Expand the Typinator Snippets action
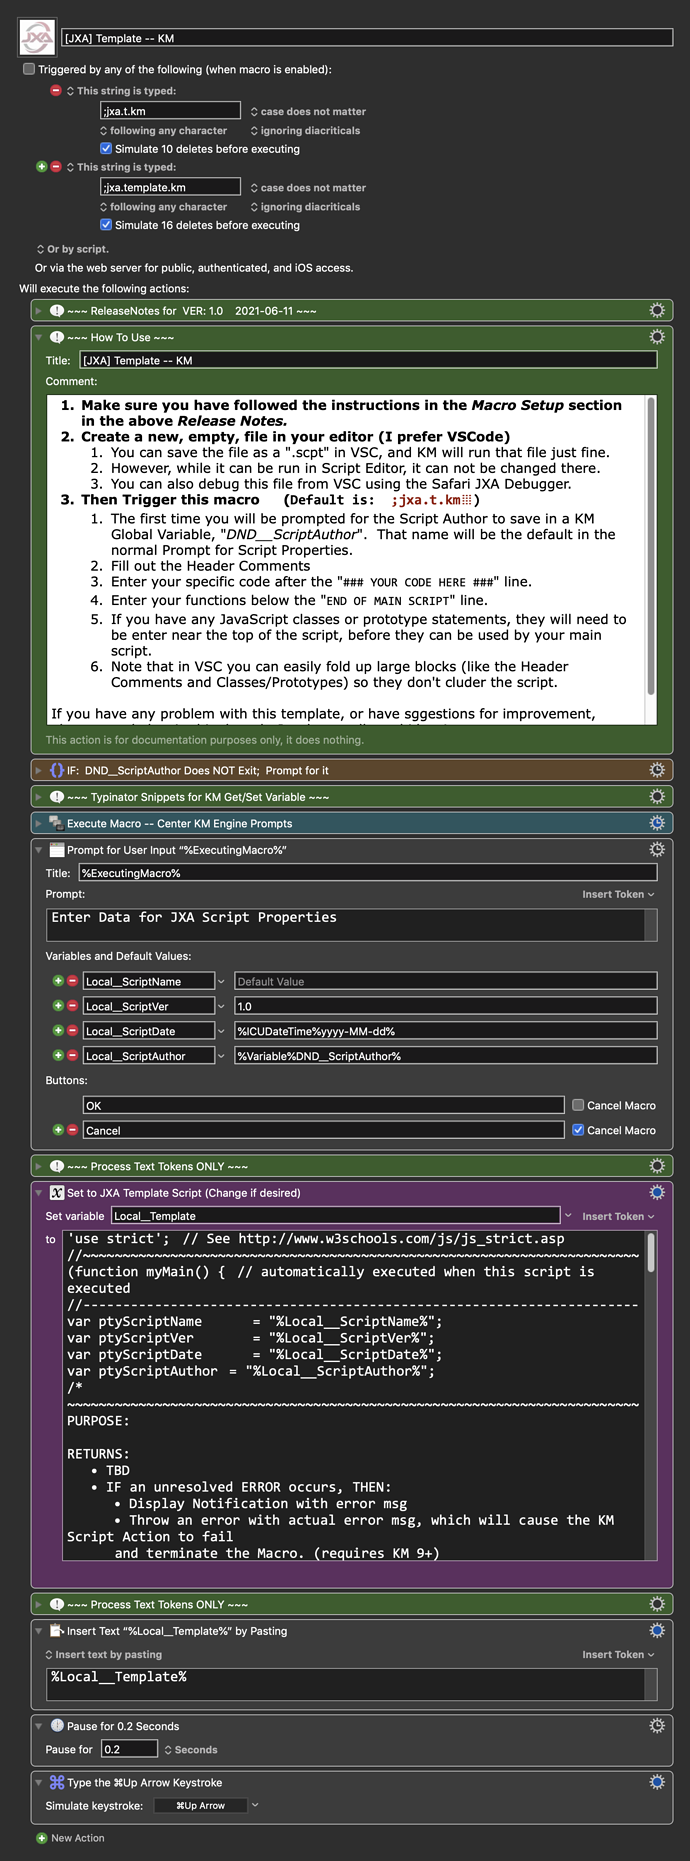This screenshot has width=690, height=1861. (39, 797)
